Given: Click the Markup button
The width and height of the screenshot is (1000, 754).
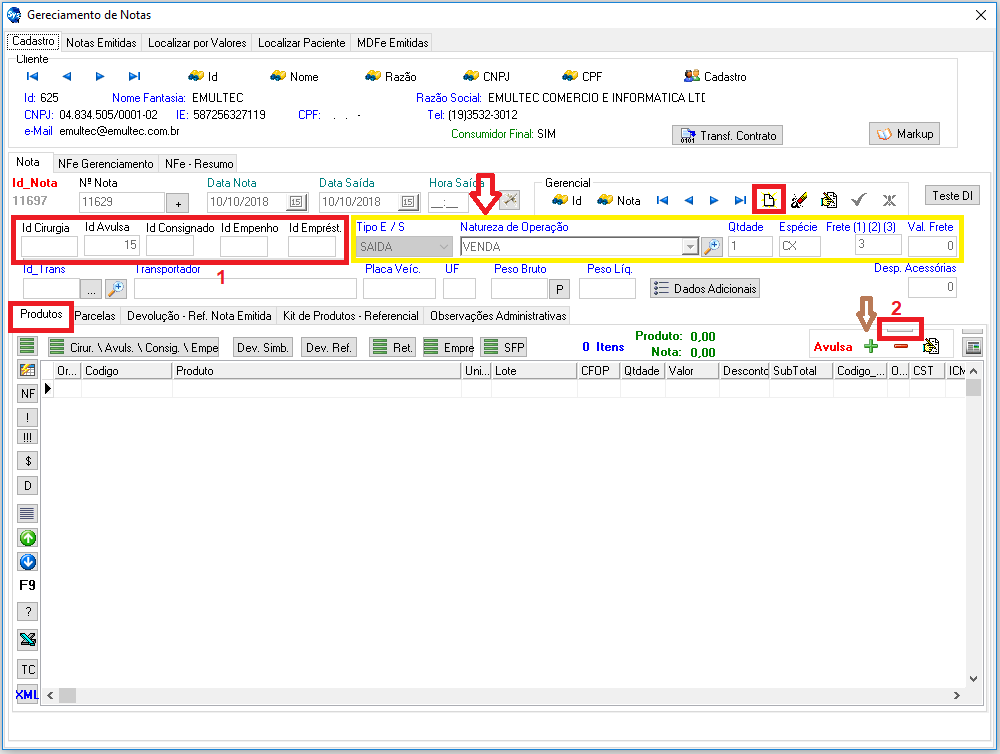Looking at the screenshot, I should [904, 134].
